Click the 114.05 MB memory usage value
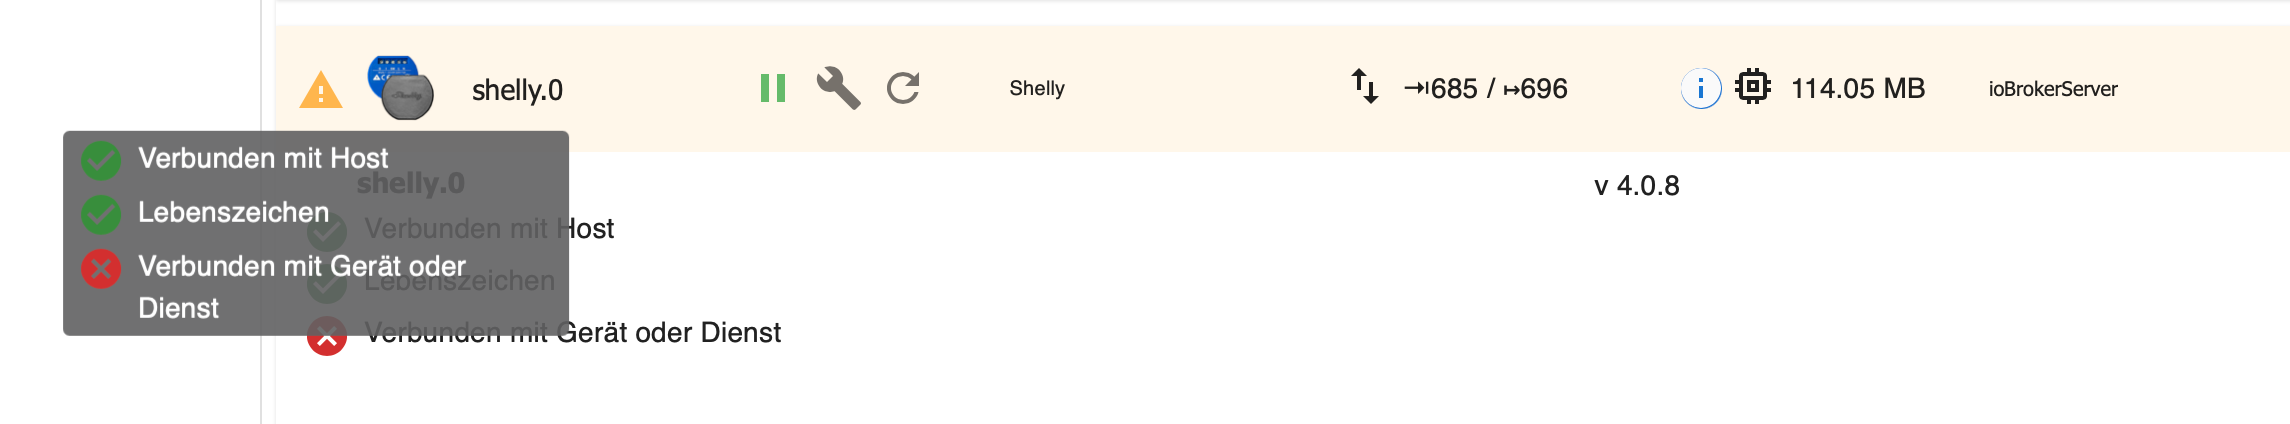Image resolution: width=2290 pixels, height=424 pixels. pos(1858,88)
